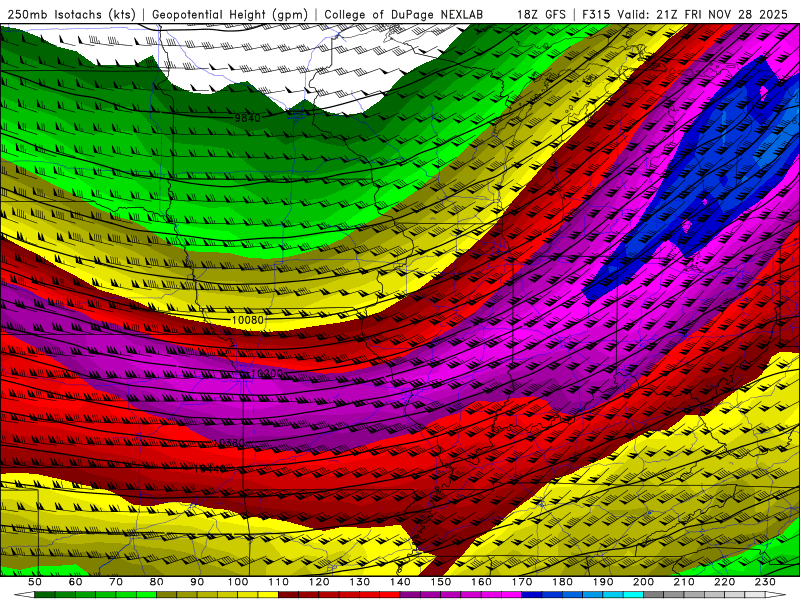Click the "College of DuPage NEXLAB" header text

point(403,14)
